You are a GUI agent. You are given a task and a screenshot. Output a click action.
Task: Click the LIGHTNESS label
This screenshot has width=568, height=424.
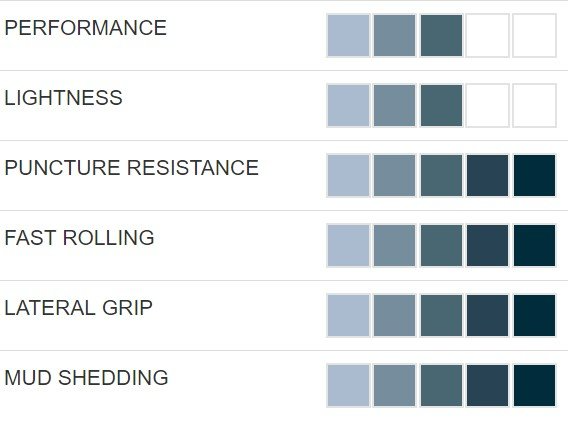tap(63, 98)
